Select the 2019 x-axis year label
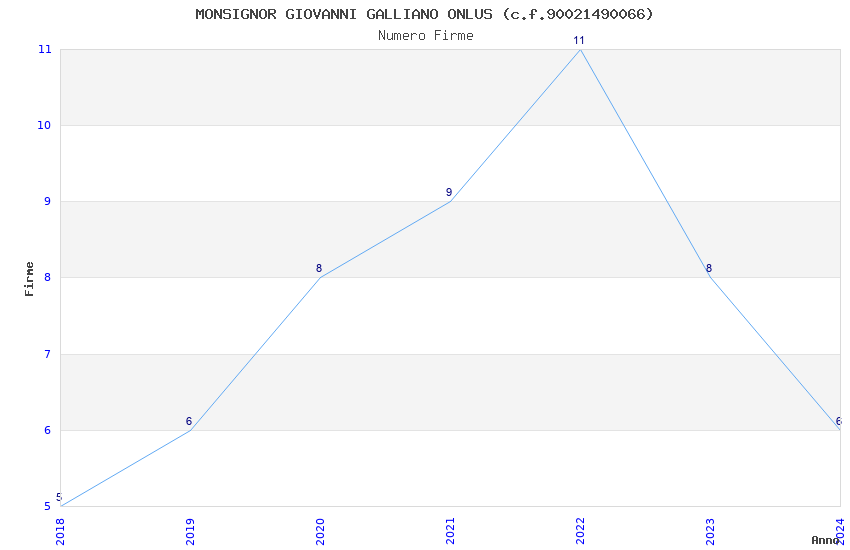The height and width of the screenshot is (550, 850). click(x=190, y=531)
